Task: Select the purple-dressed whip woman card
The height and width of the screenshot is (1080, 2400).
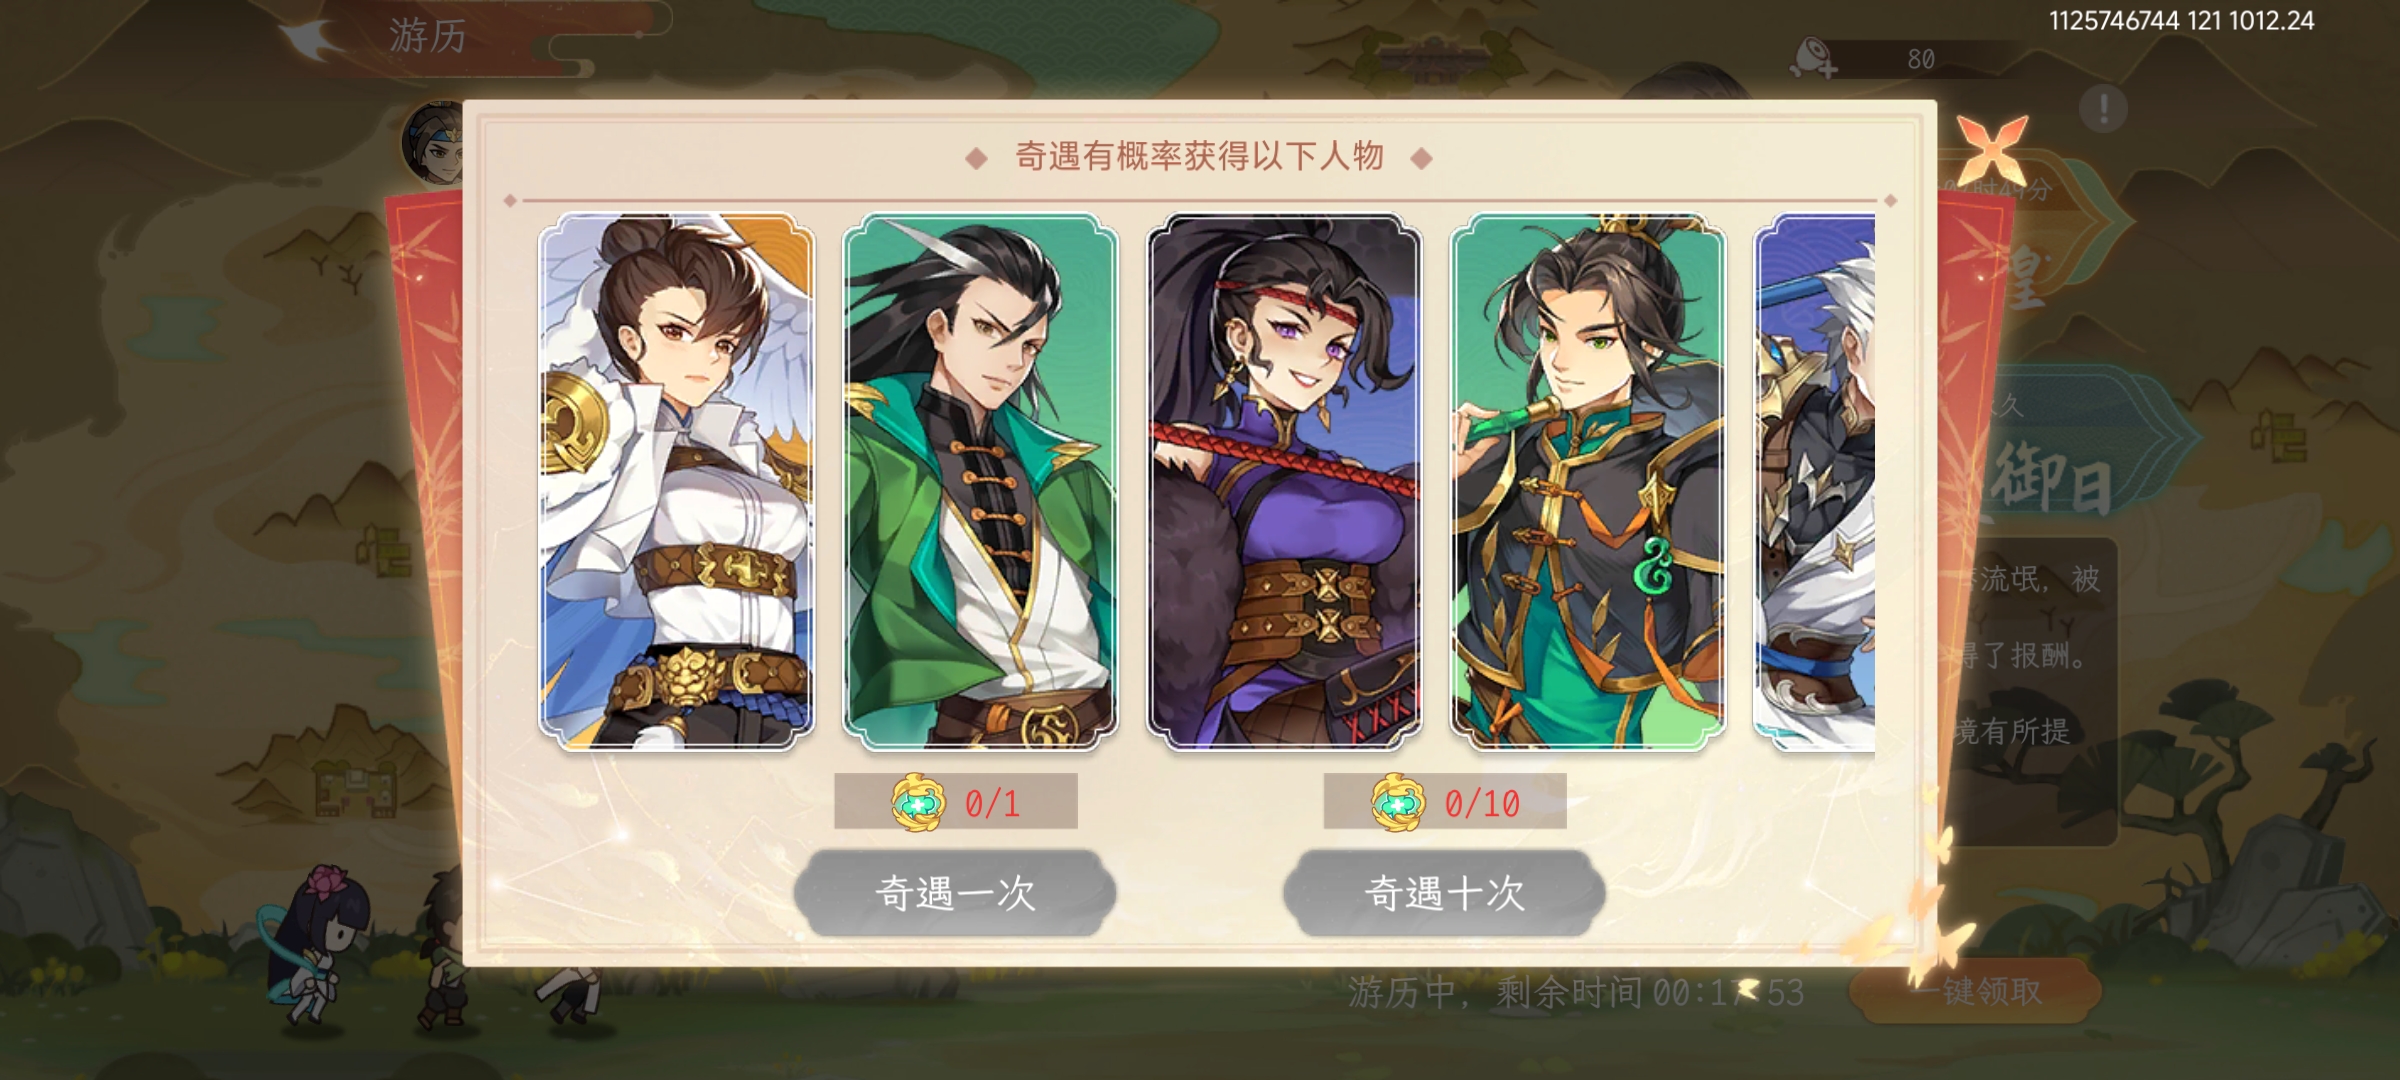Action: pos(1284,481)
